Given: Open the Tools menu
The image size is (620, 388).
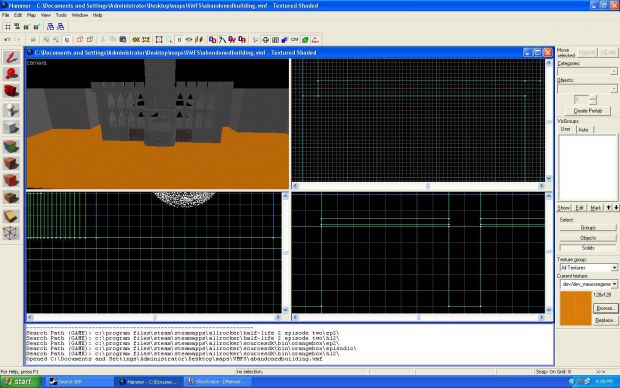Looking at the screenshot, I should [61, 15].
